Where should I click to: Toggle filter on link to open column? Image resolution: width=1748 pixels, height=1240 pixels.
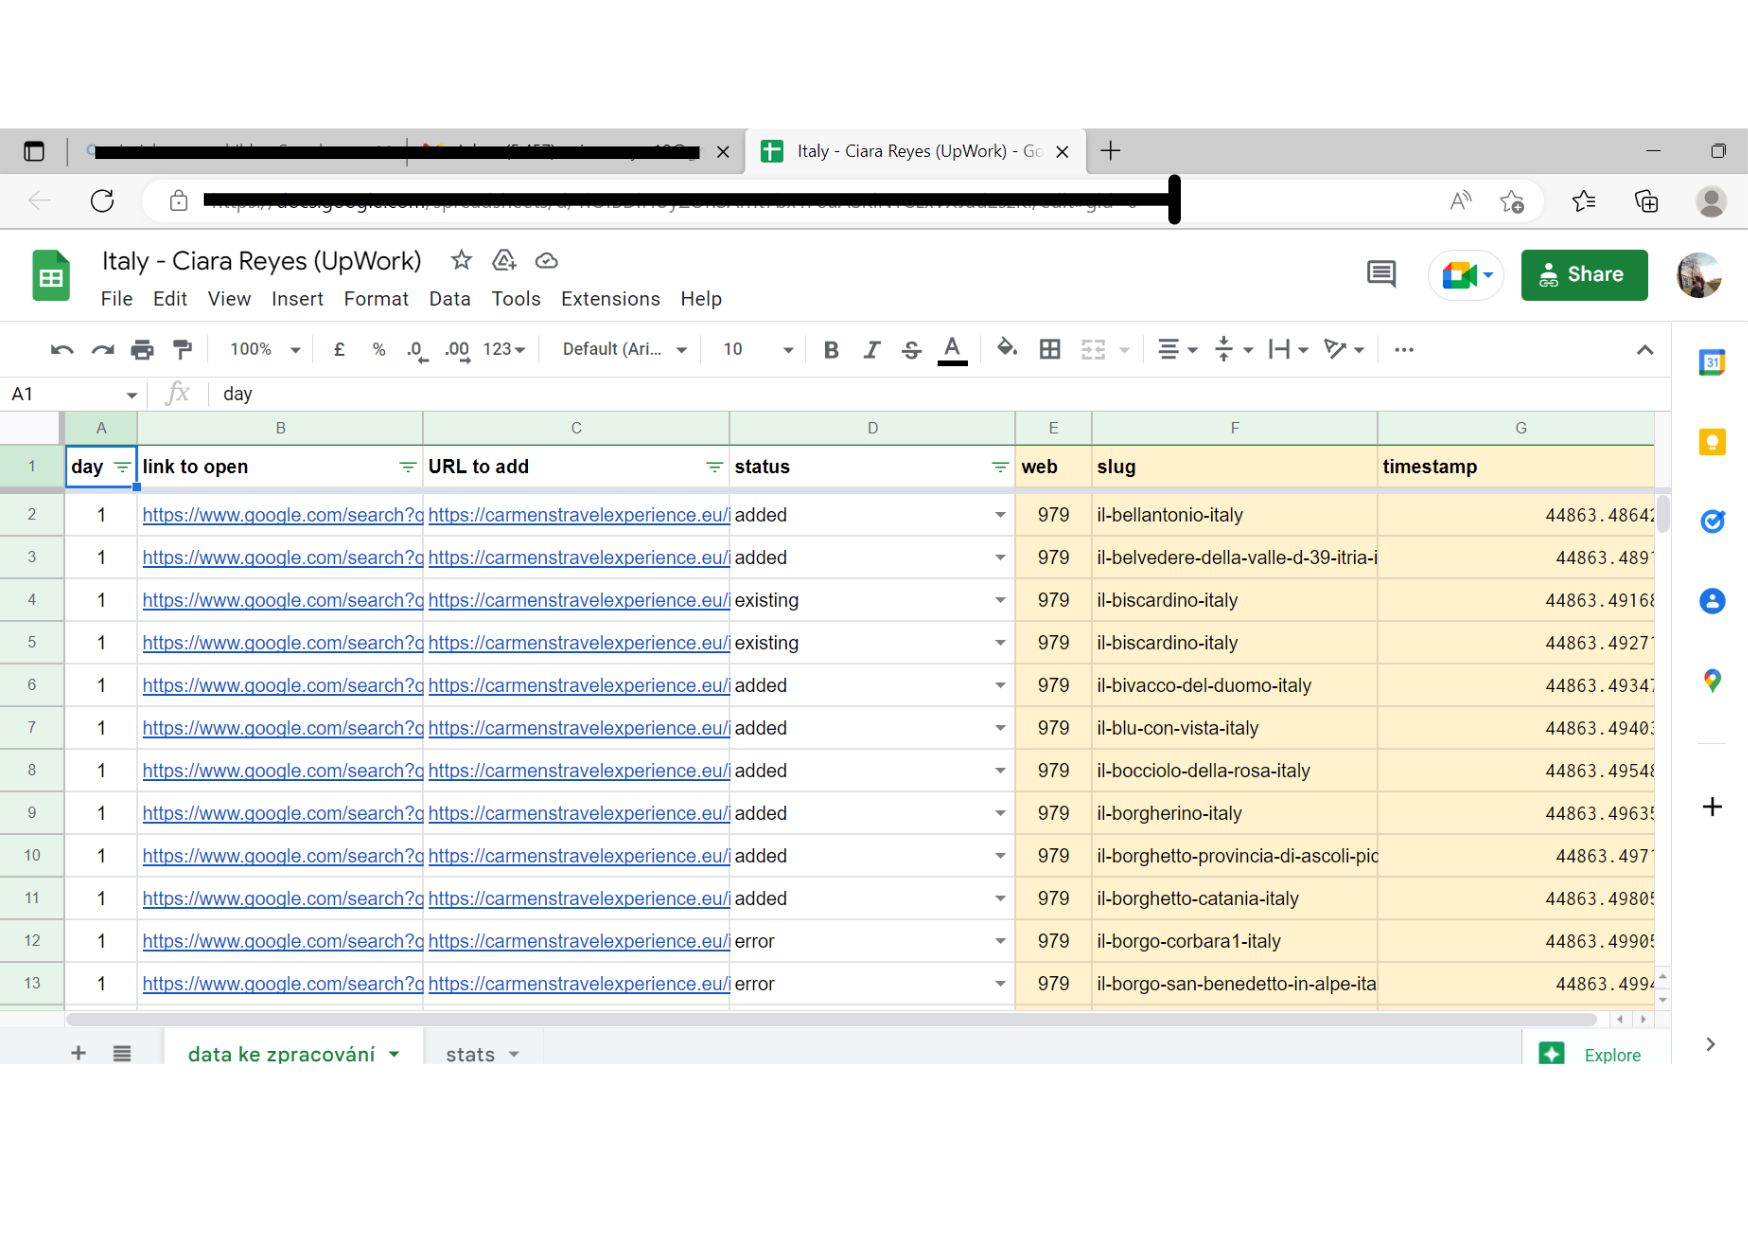tap(407, 467)
